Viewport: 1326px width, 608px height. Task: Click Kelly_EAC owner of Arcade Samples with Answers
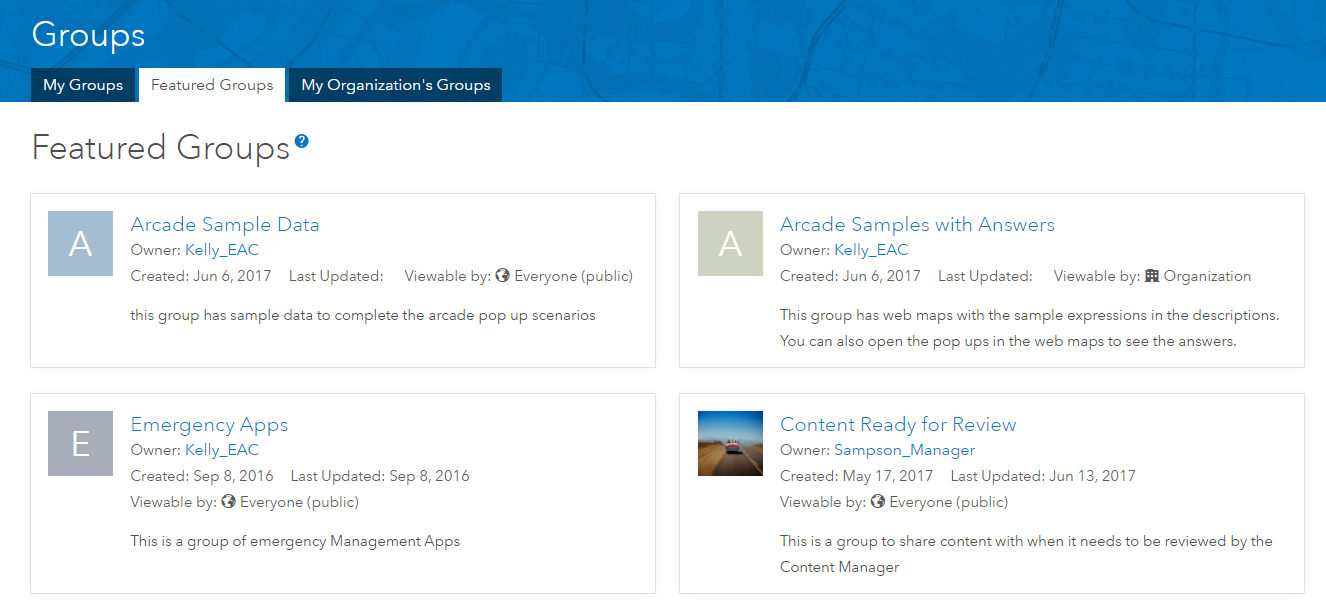[871, 250]
